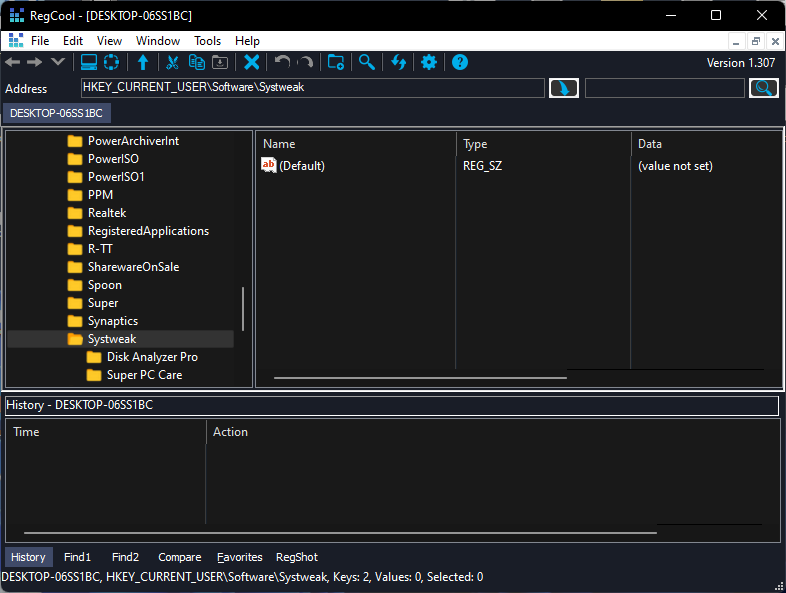Click the Refresh arrows icon
Screen dimensions: 786x593
pyautogui.click(x=399, y=62)
